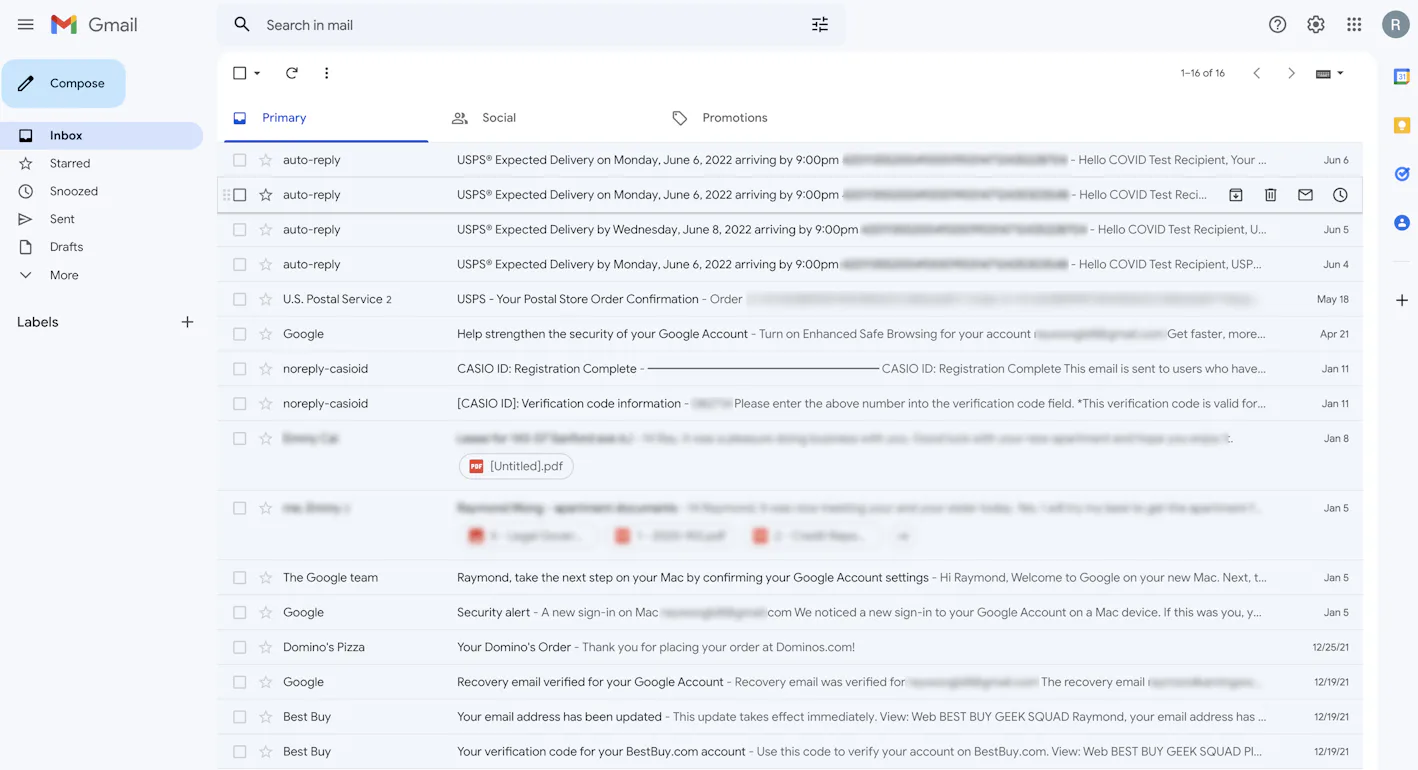The width and height of the screenshot is (1418, 770).
Task: Star the Domino's Pizza email
Action: (x=265, y=647)
